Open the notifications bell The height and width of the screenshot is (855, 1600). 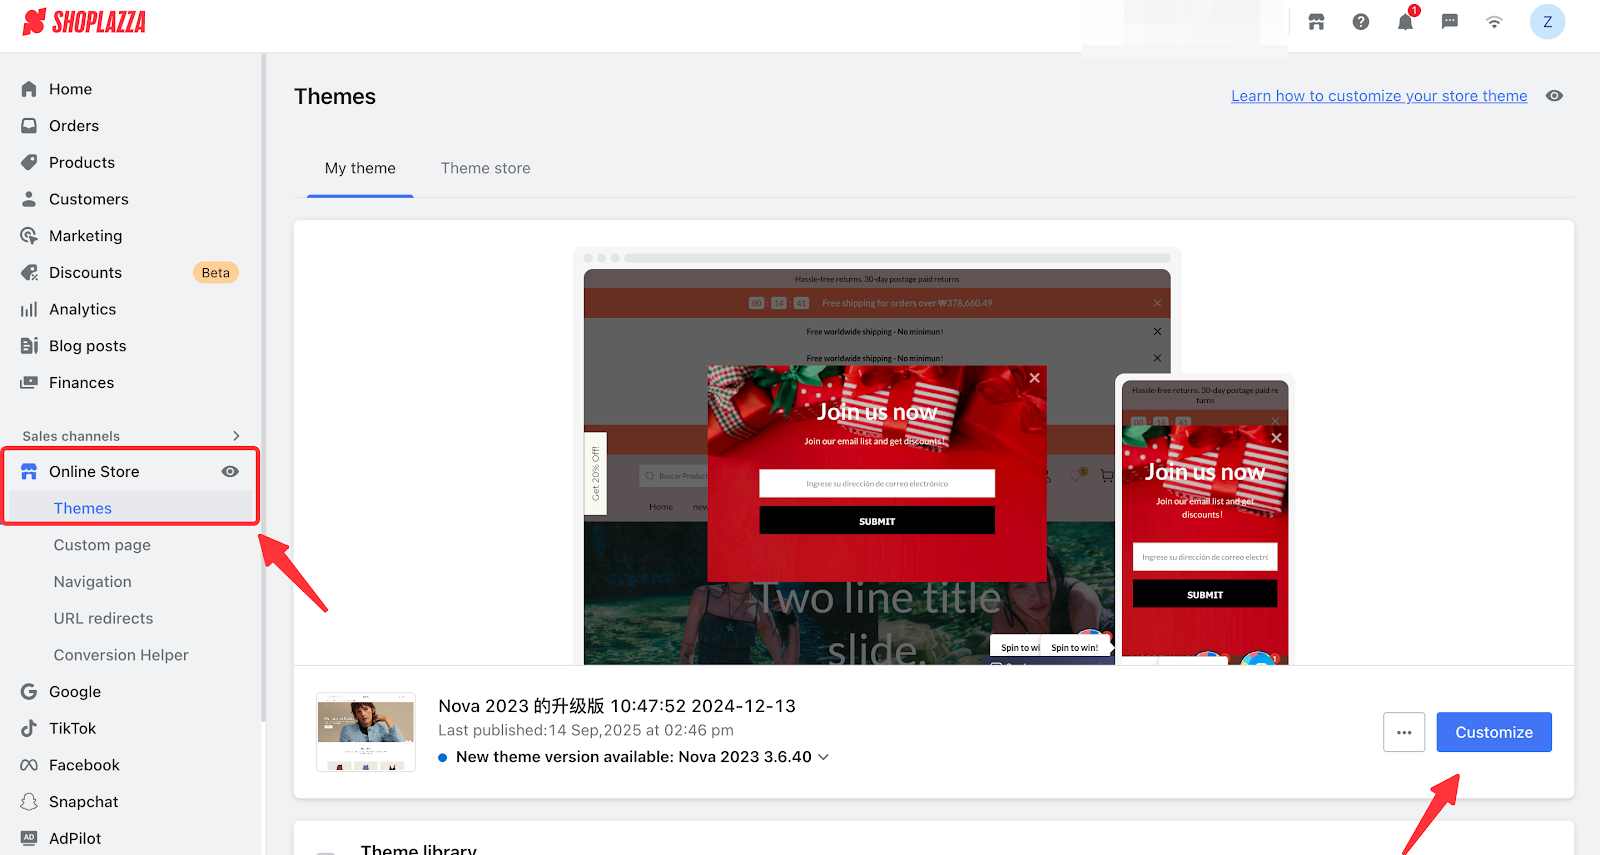pos(1405,22)
